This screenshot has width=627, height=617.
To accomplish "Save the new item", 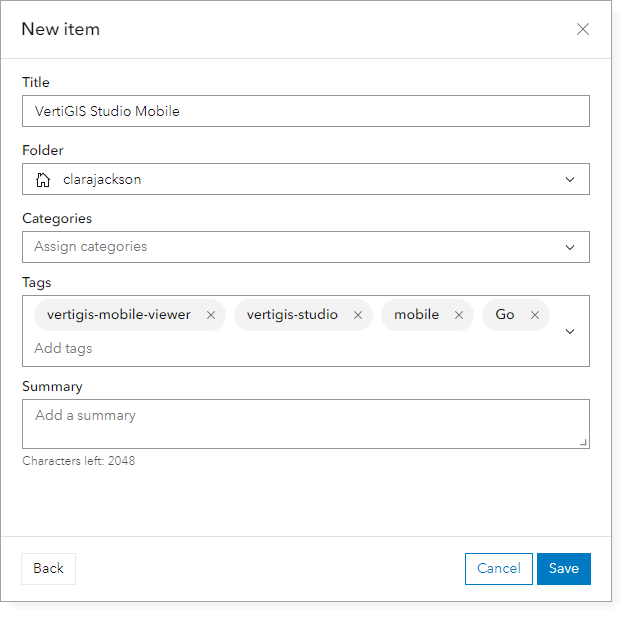I will [x=564, y=569].
